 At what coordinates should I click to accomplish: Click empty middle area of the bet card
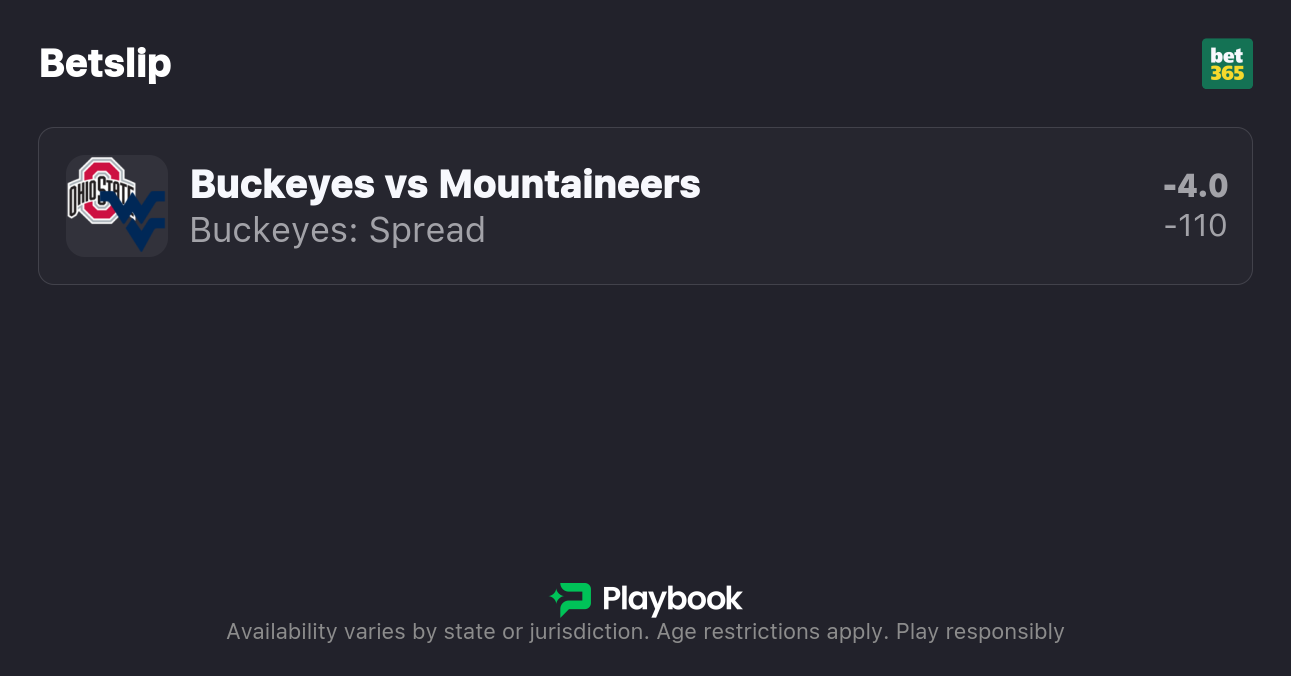900,206
